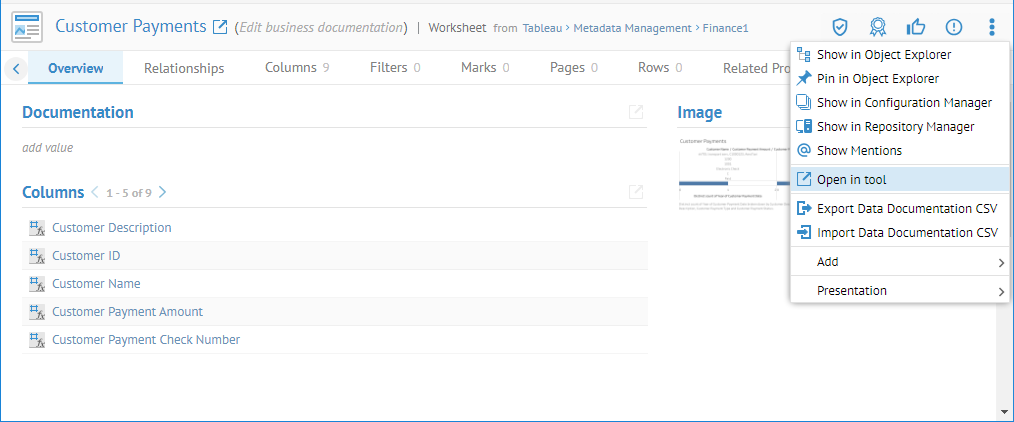Toggle the three-dot more actions menu

click(991, 27)
